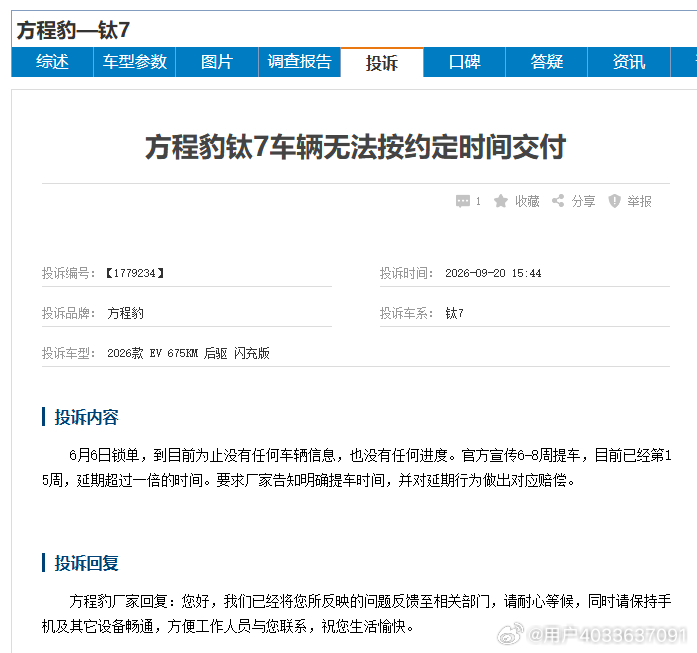Open the 资讯 tab
This screenshot has height=653, width=697.
coord(629,62)
